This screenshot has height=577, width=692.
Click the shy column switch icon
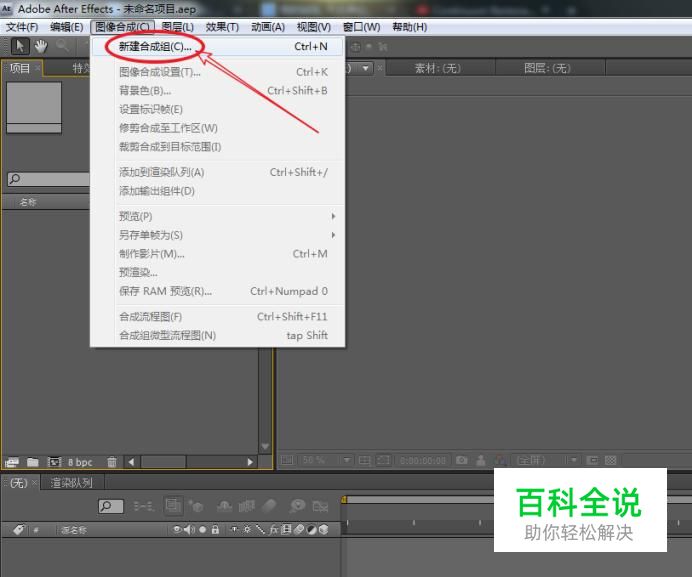click(x=234, y=529)
